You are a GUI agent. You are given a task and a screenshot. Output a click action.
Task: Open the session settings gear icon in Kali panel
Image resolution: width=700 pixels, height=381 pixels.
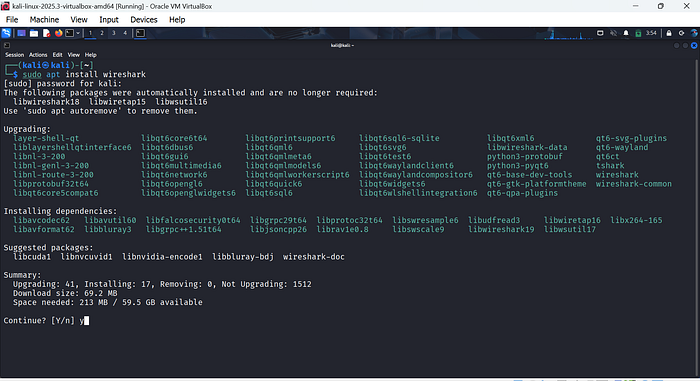(681, 33)
